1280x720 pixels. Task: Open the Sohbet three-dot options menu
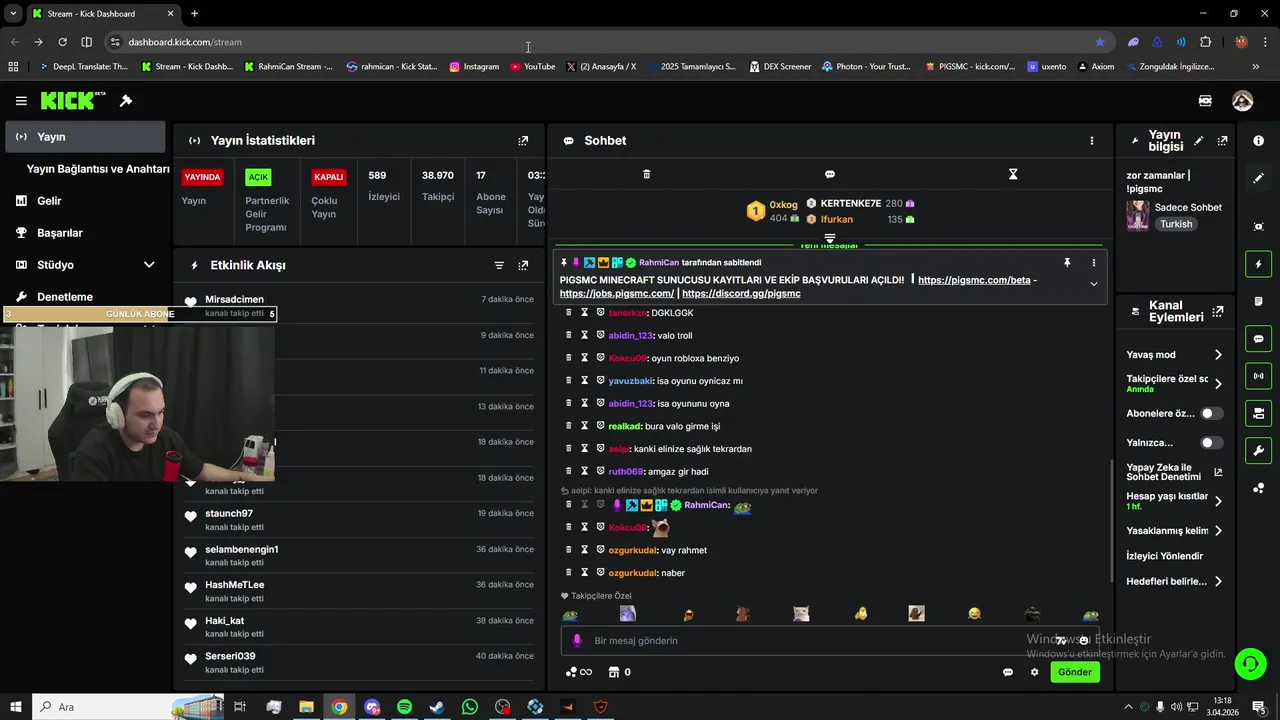coord(1092,141)
